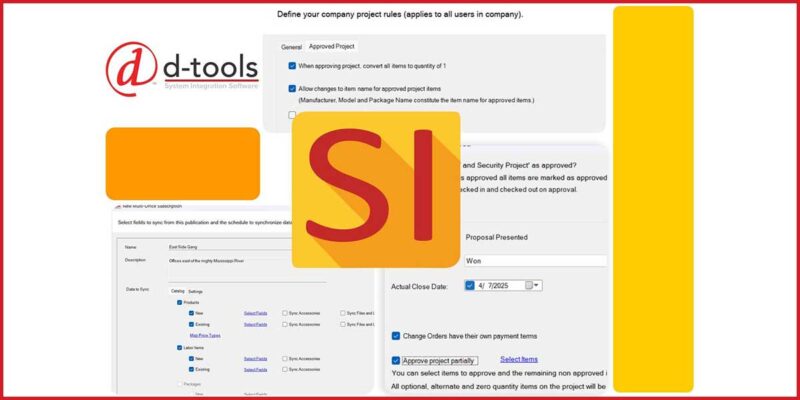
Task: Enable Sync Accessories for Existing Labor Items
Action: [x=285, y=369]
